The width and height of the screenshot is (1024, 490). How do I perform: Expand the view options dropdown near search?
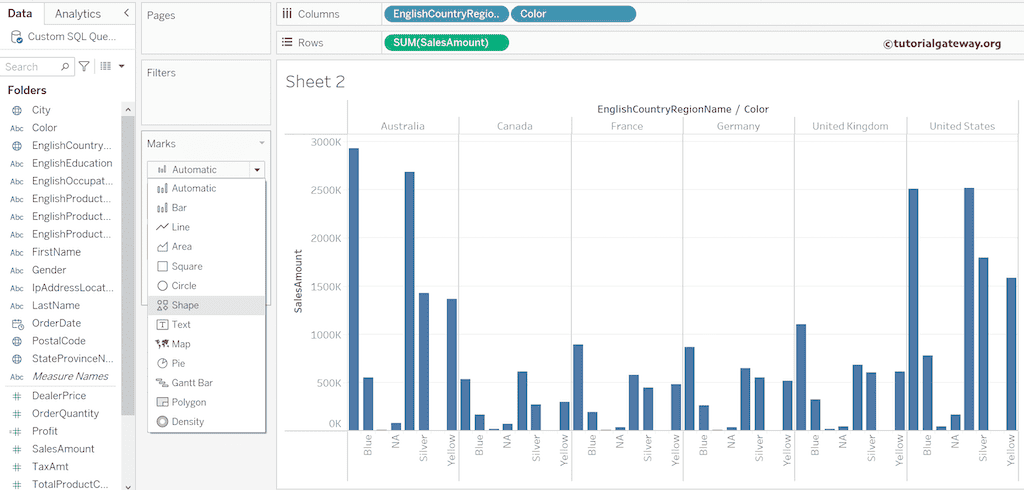point(121,67)
